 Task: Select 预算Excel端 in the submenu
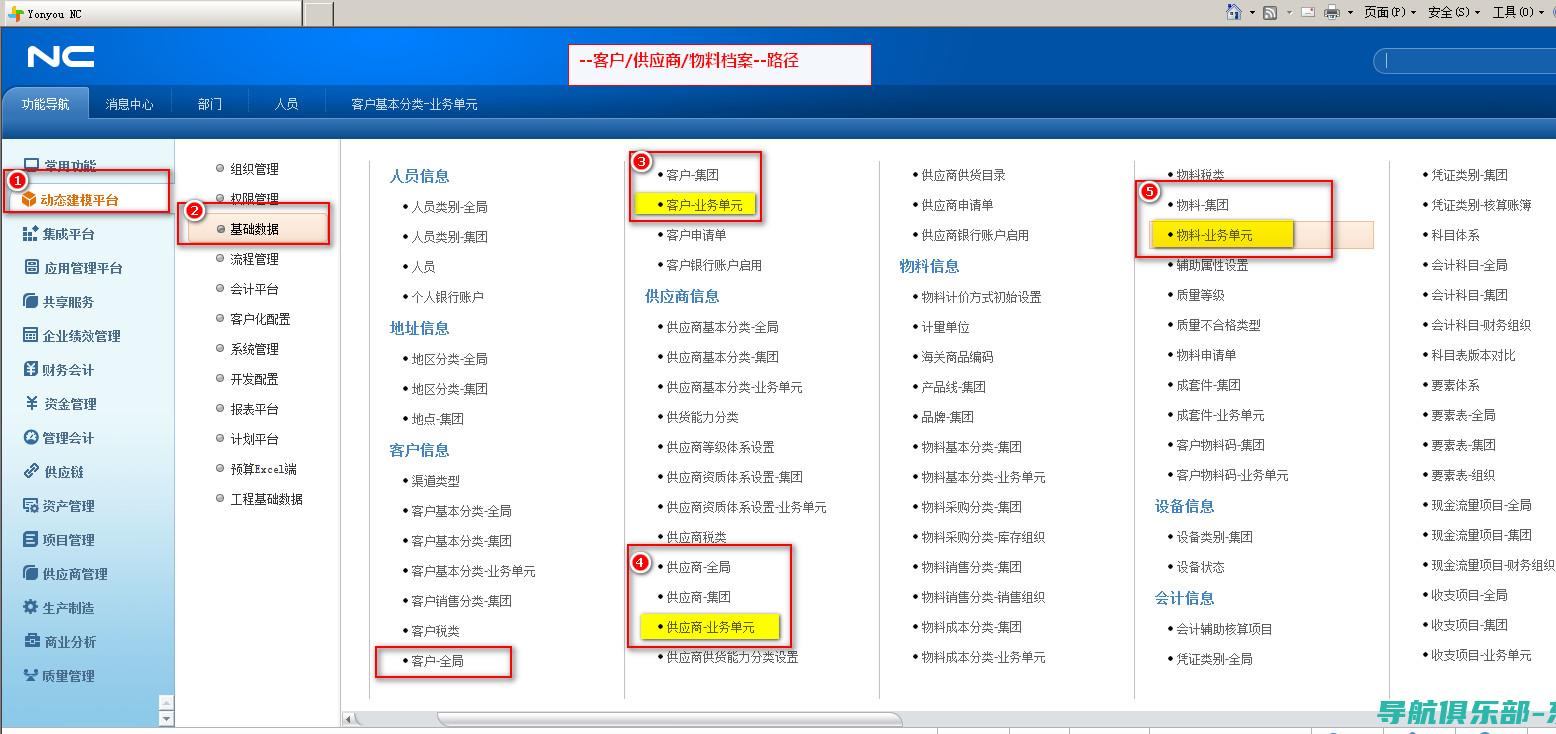(263, 469)
